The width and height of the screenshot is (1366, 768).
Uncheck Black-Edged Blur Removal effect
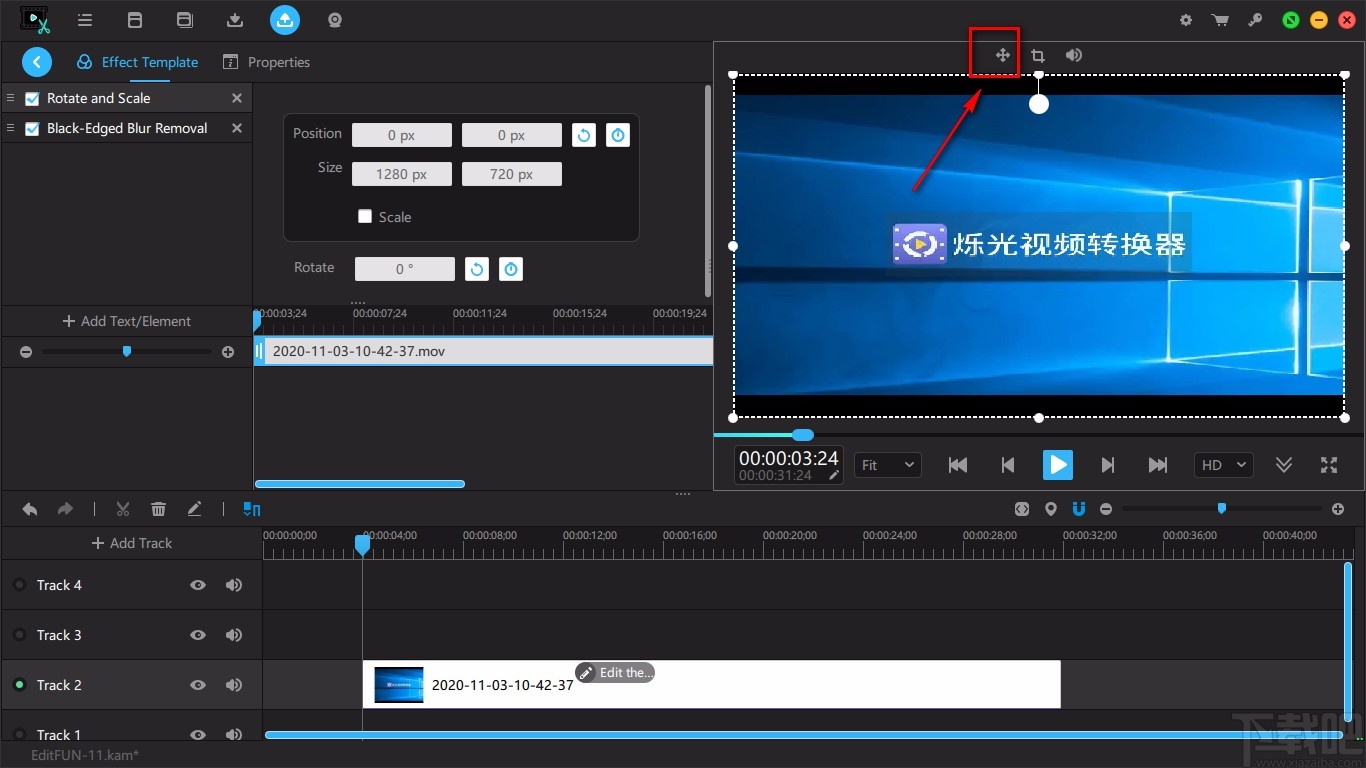[32, 129]
